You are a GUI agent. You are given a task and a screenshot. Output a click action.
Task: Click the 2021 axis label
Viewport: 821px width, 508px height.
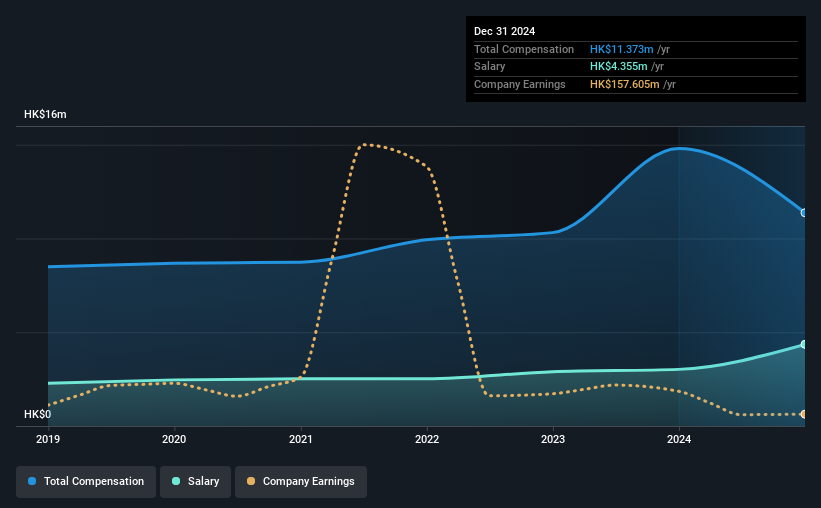[301, 439]
